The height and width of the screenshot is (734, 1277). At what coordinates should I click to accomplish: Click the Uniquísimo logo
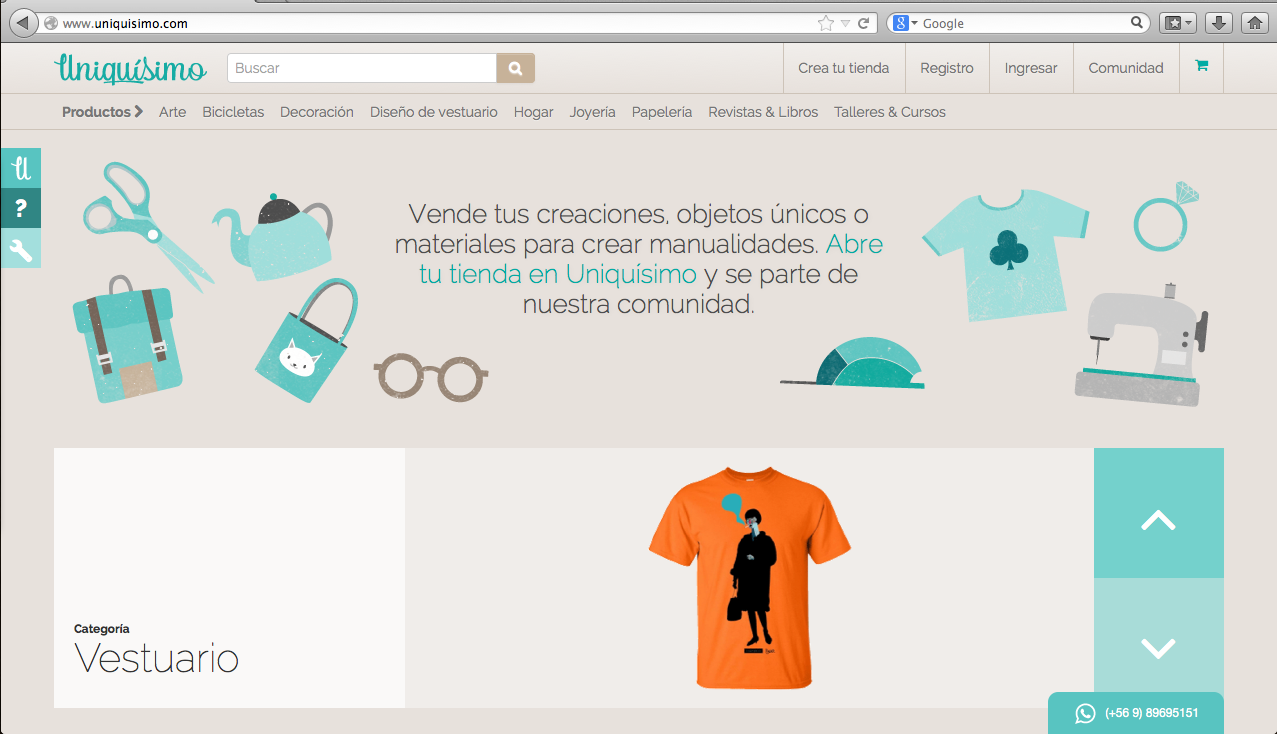pyautogui.click(x=130, y=68)
